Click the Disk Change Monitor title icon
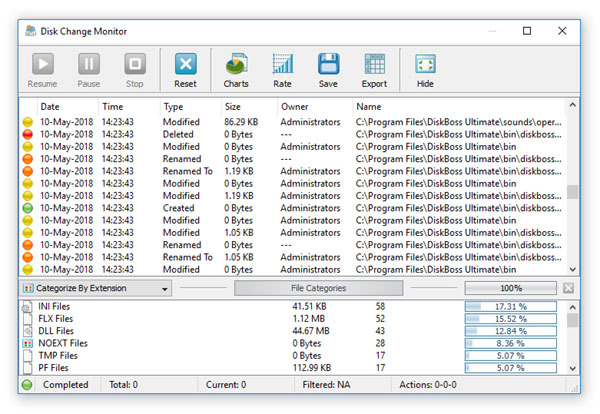 (x=31, y=31)
